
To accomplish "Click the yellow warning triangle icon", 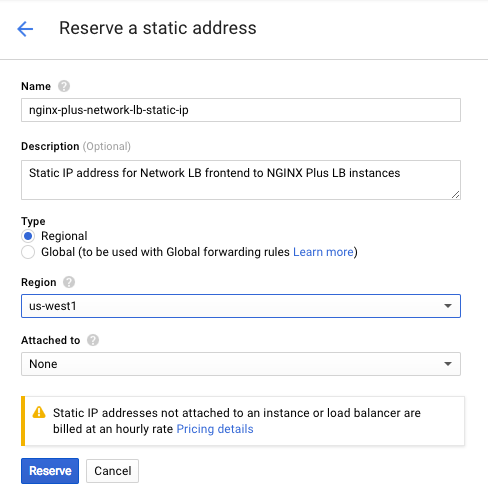I will pyautogui.click(x=39, y=412).
